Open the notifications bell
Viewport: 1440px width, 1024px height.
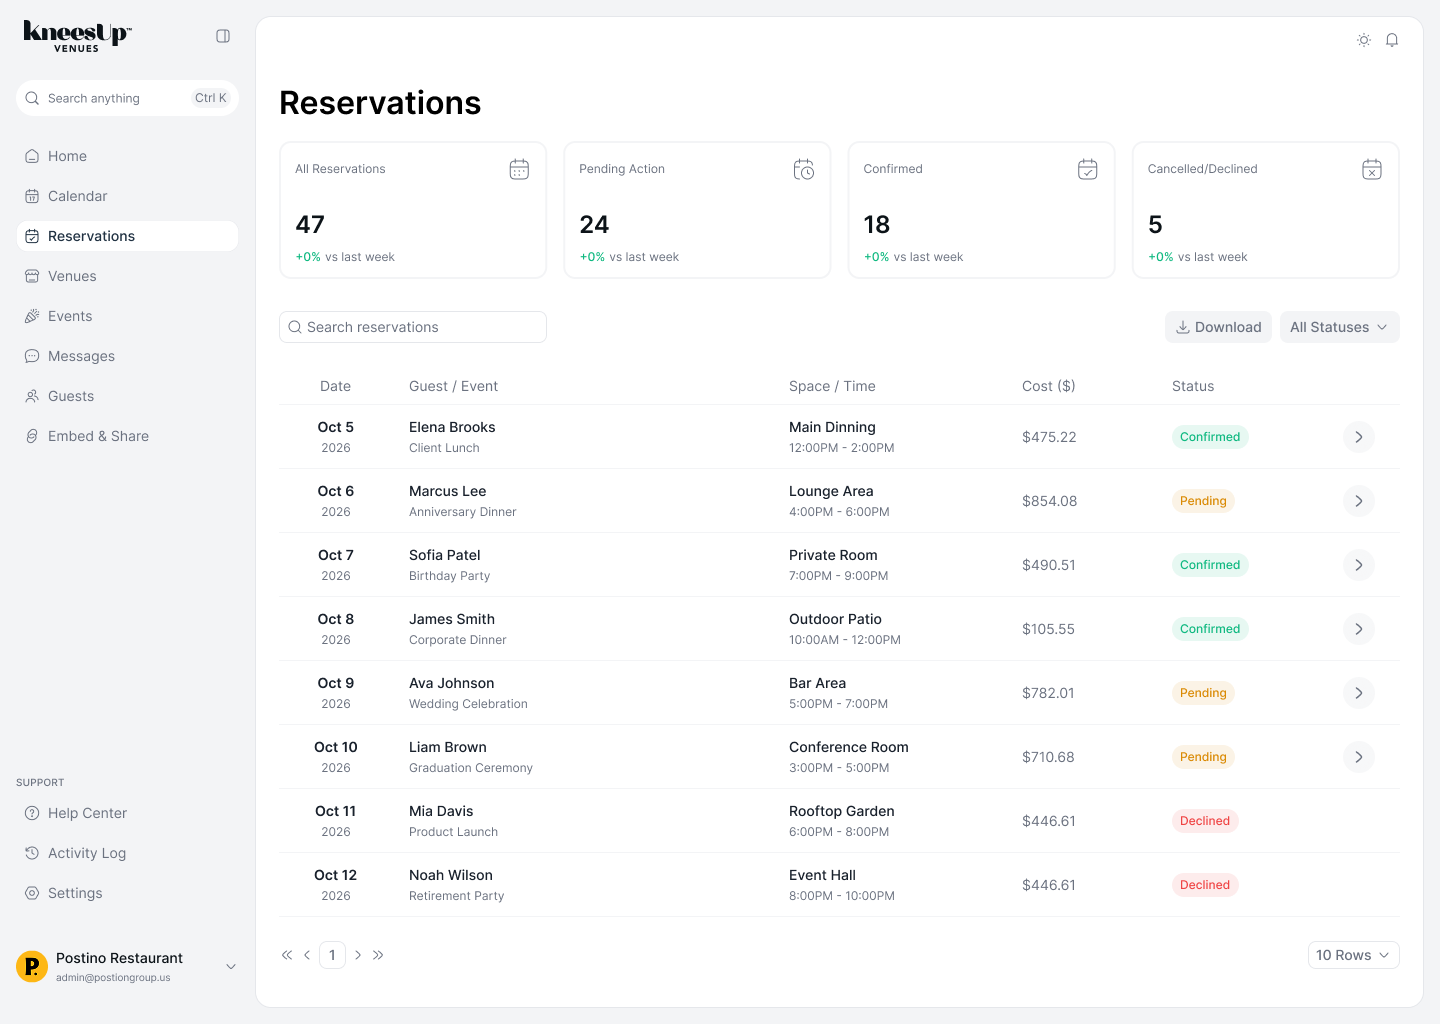point(1392,40)
